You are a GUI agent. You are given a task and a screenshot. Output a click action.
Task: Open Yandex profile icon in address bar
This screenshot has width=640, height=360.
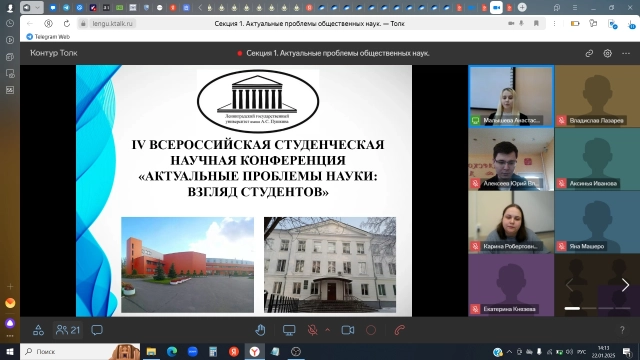pos(48,24)
